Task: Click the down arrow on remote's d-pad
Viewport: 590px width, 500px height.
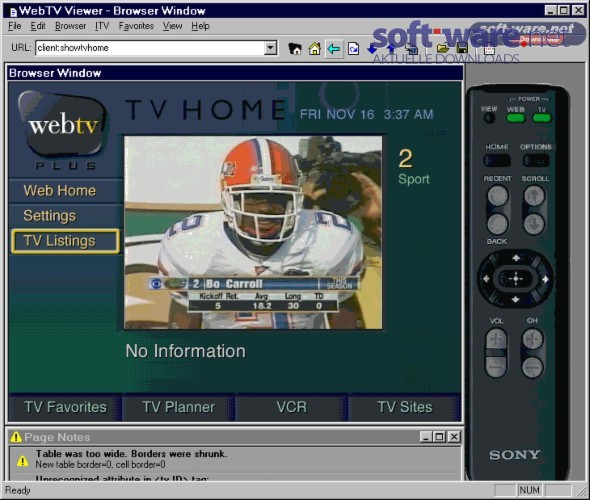Action: pyautogui.click(x=516, y=299)
